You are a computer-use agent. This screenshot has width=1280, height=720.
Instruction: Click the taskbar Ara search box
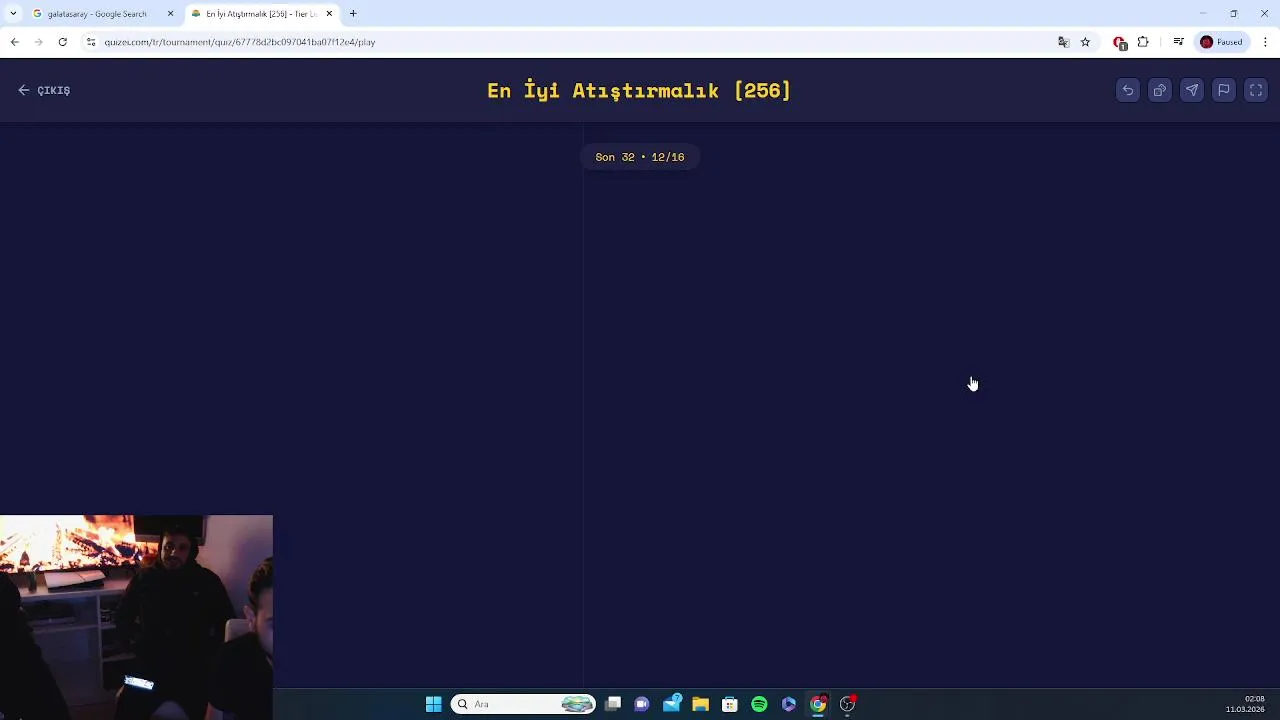(523, 704)
